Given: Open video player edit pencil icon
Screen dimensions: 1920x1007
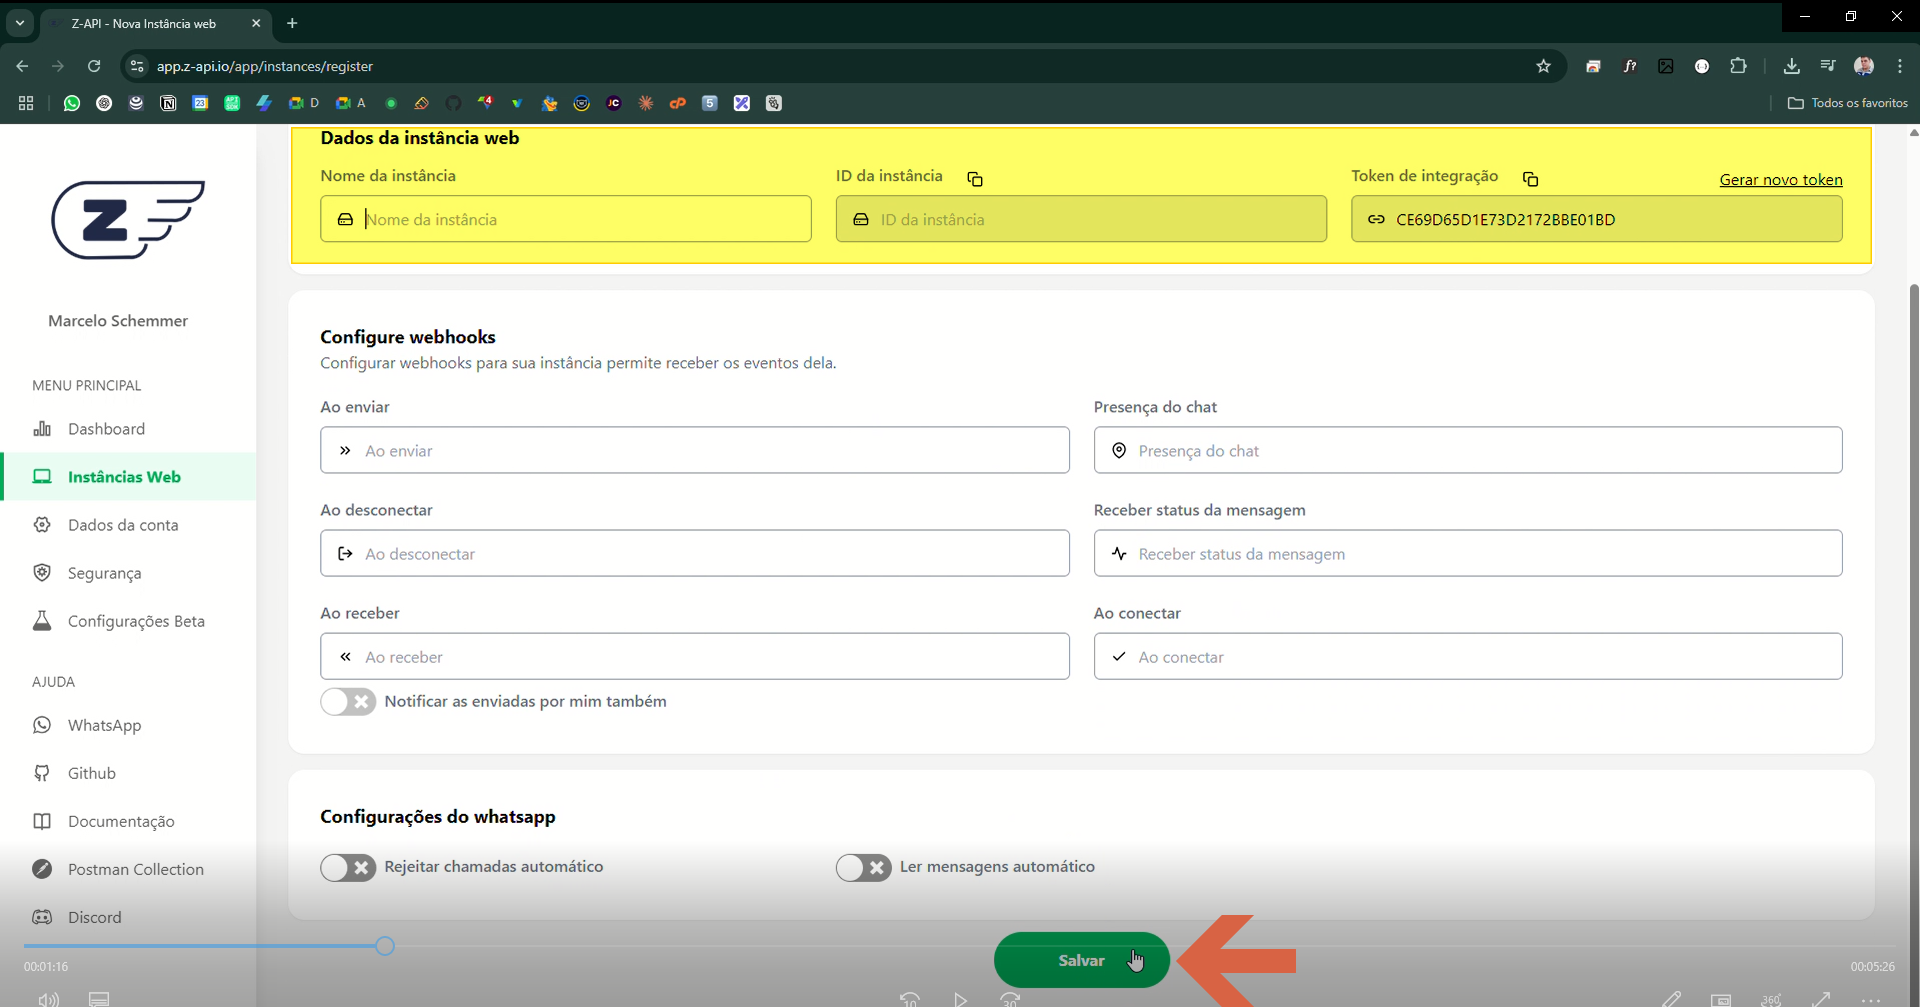Looking at the screenshot, I should point(1671,999).
